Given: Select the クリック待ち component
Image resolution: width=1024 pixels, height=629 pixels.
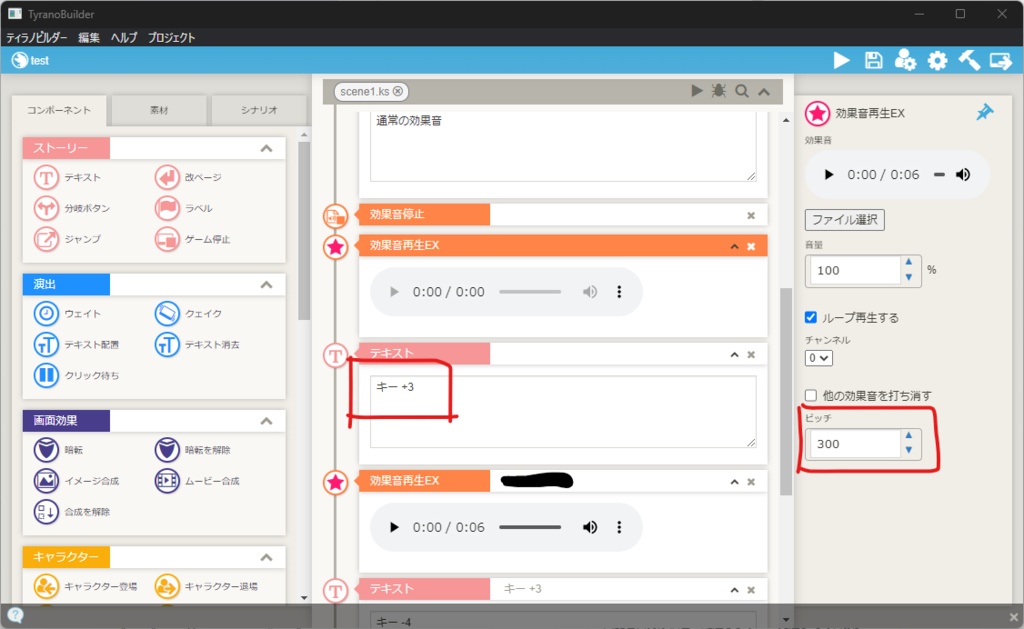Looking at the screenshot, I should pyautogui.click(x=77, y=376).
